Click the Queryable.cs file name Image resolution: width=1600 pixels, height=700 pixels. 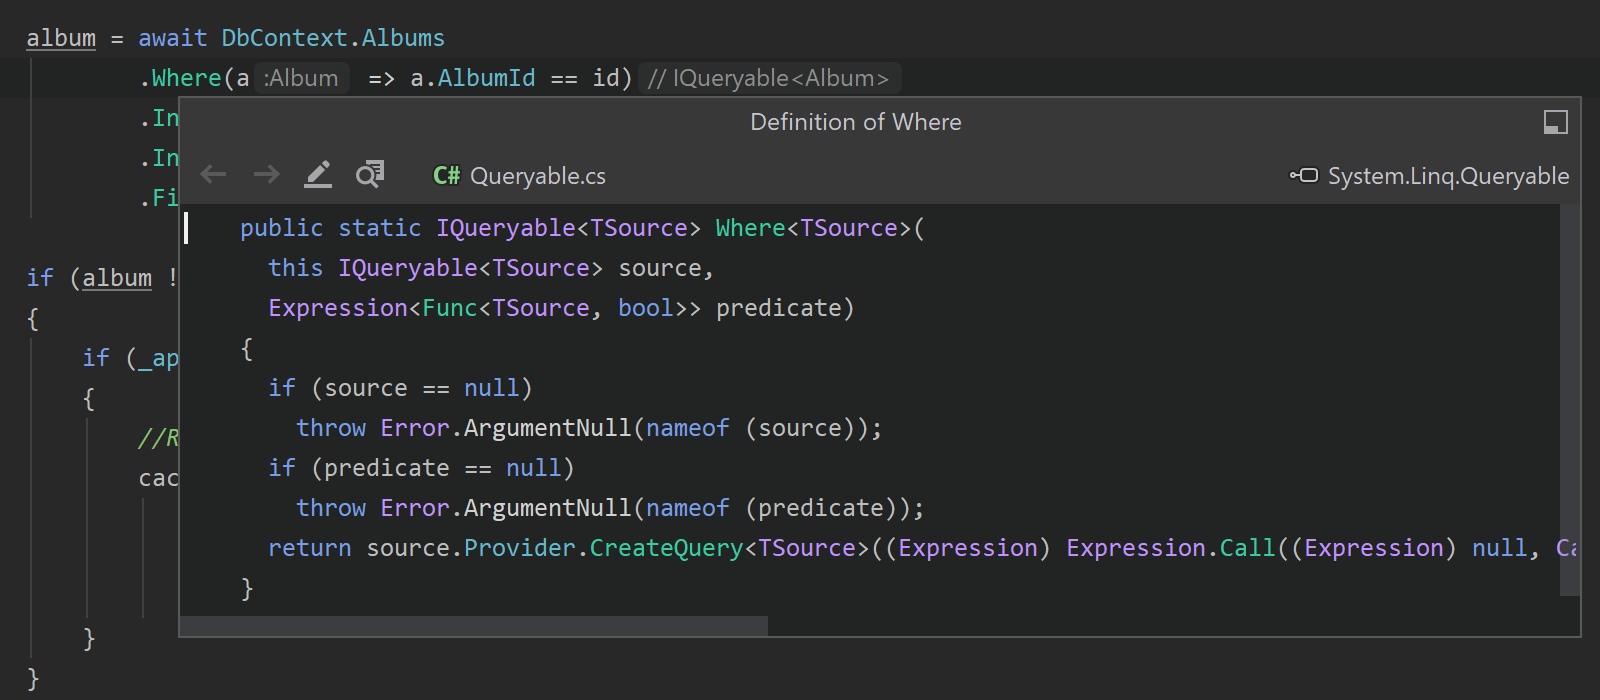coord(538,176)
